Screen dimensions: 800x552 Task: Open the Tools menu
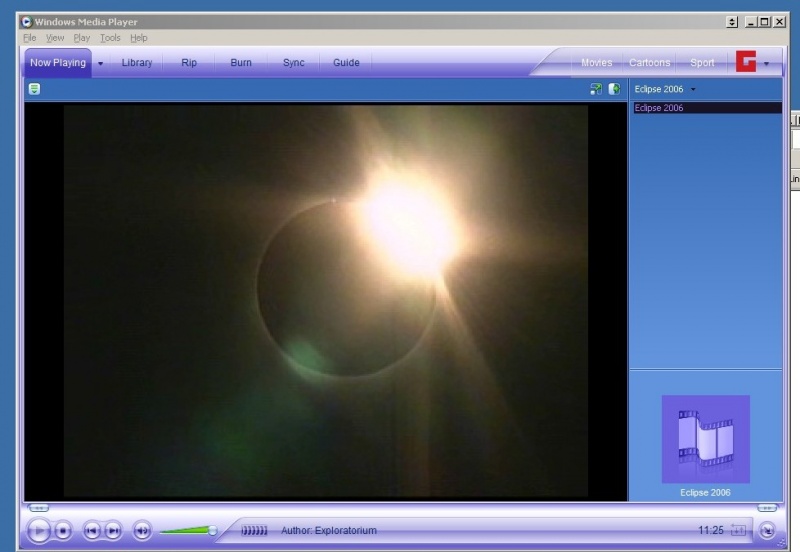(110, 38)
